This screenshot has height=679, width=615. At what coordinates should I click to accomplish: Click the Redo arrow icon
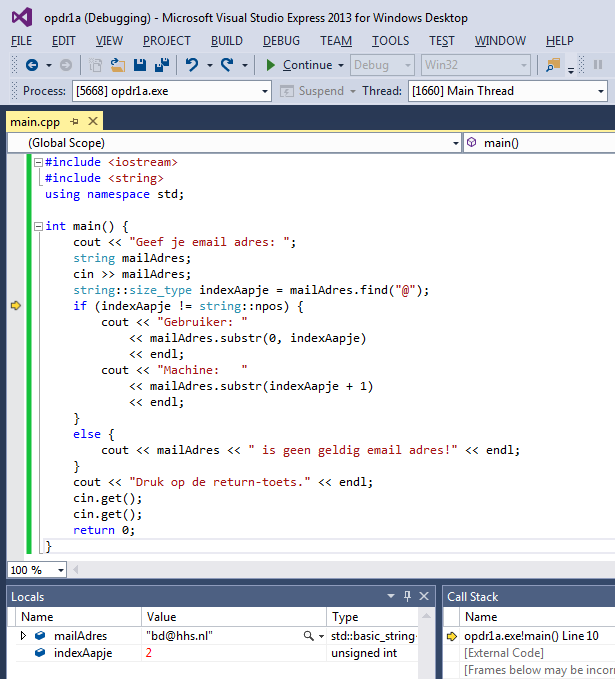click(228, 65)
